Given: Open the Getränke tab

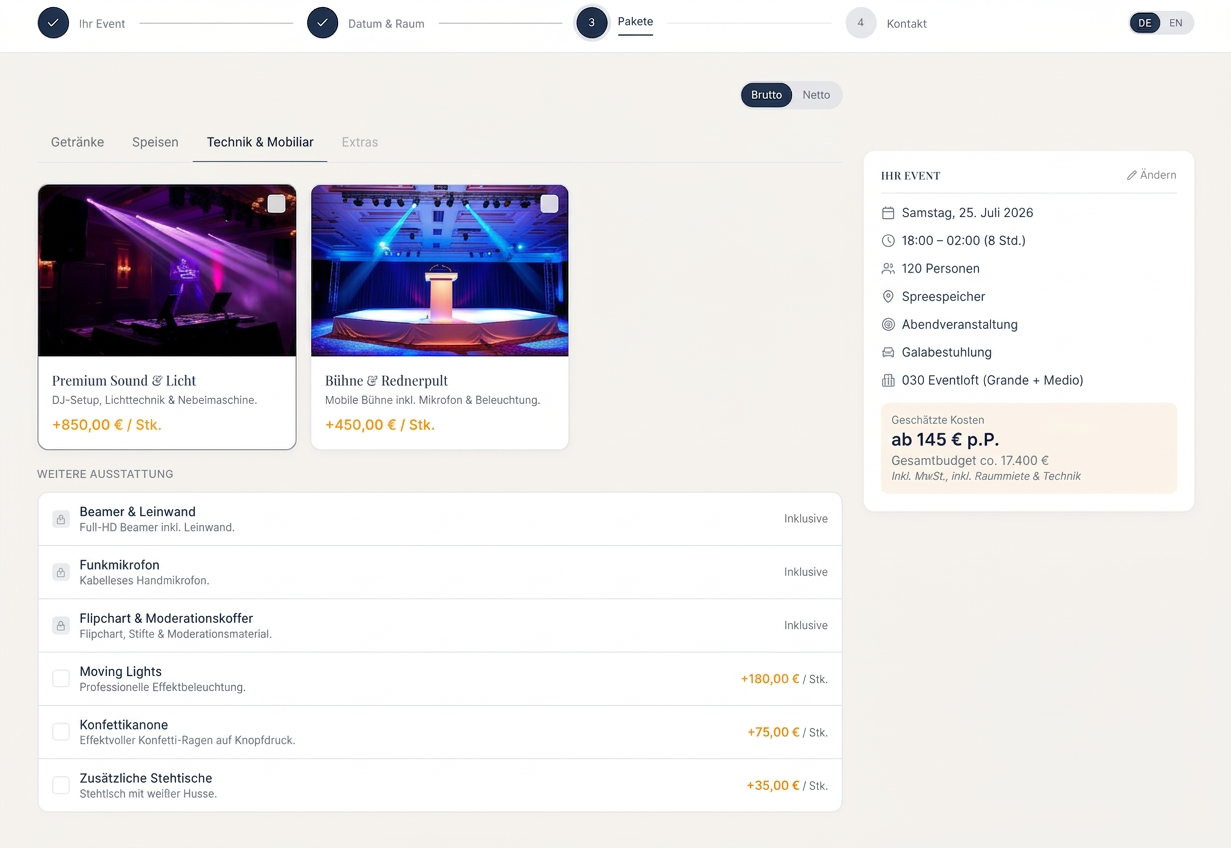Looking at the screenshot, I should (x=77, y=142).
